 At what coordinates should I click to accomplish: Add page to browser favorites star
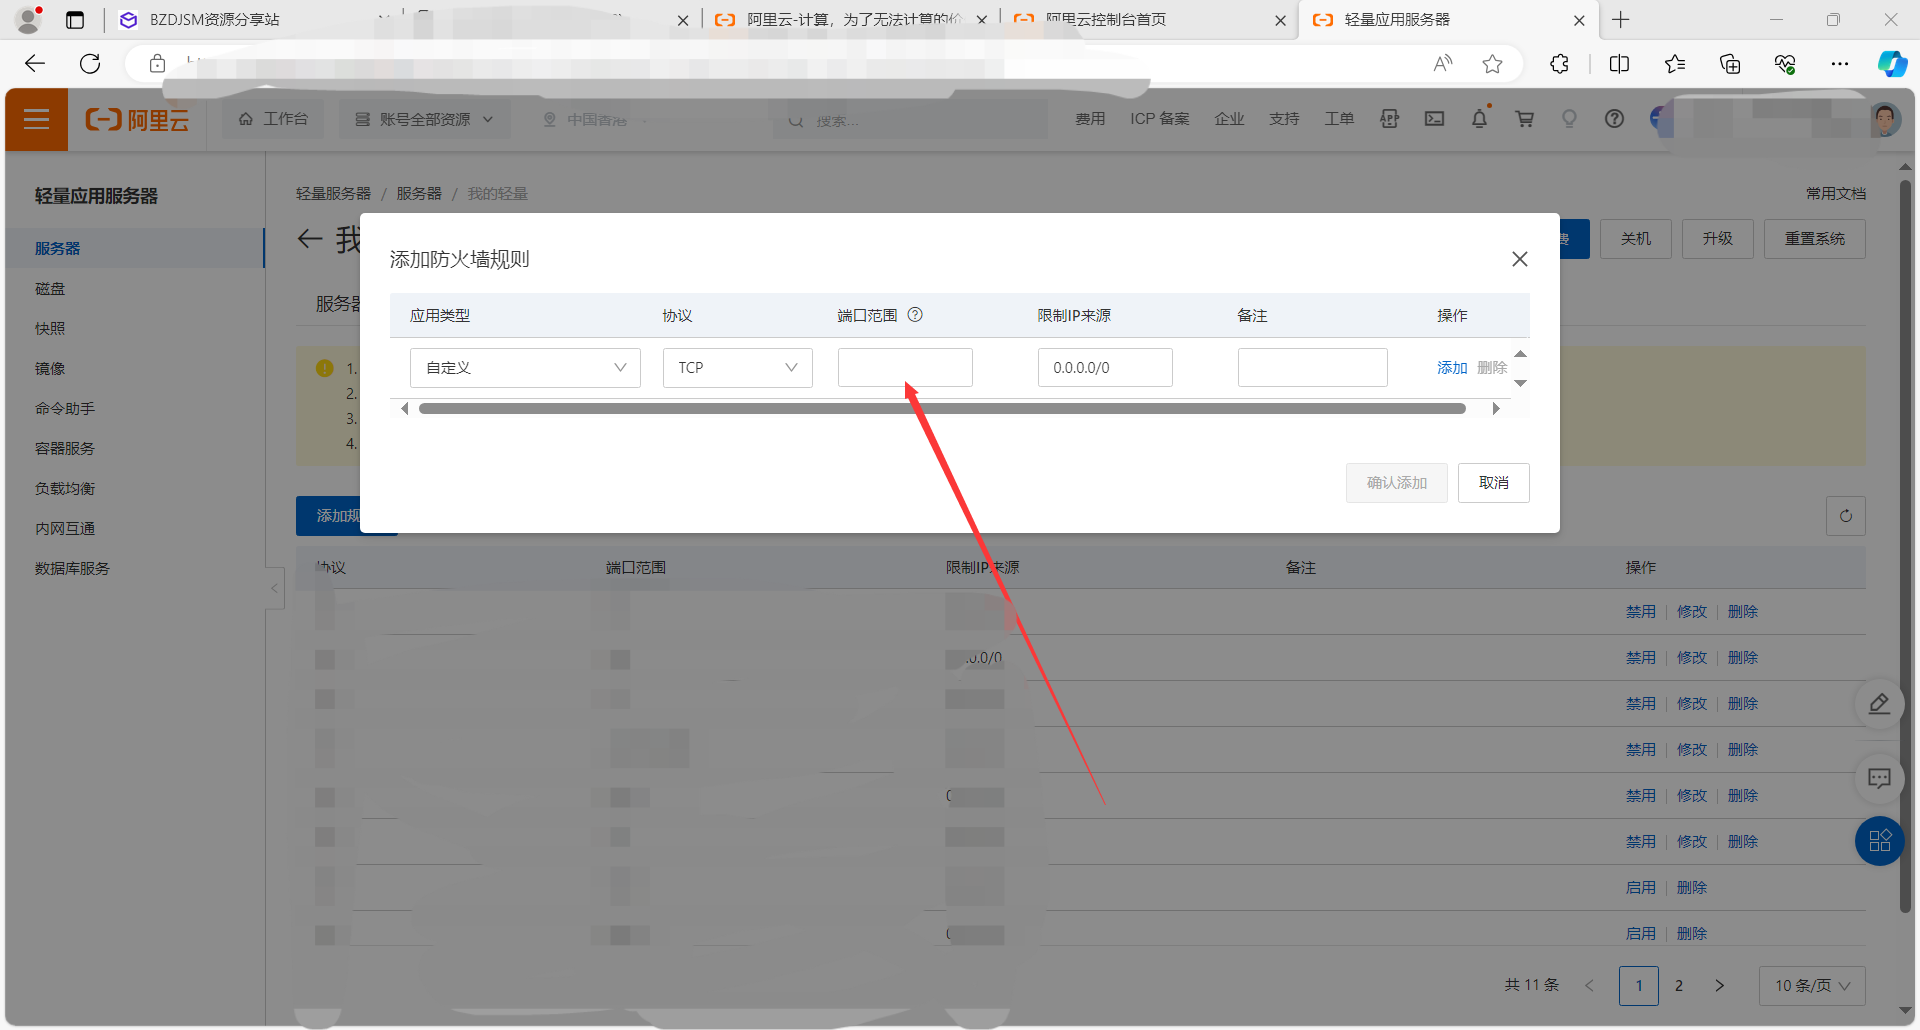pyautogui.click(x=1492, y=64)
